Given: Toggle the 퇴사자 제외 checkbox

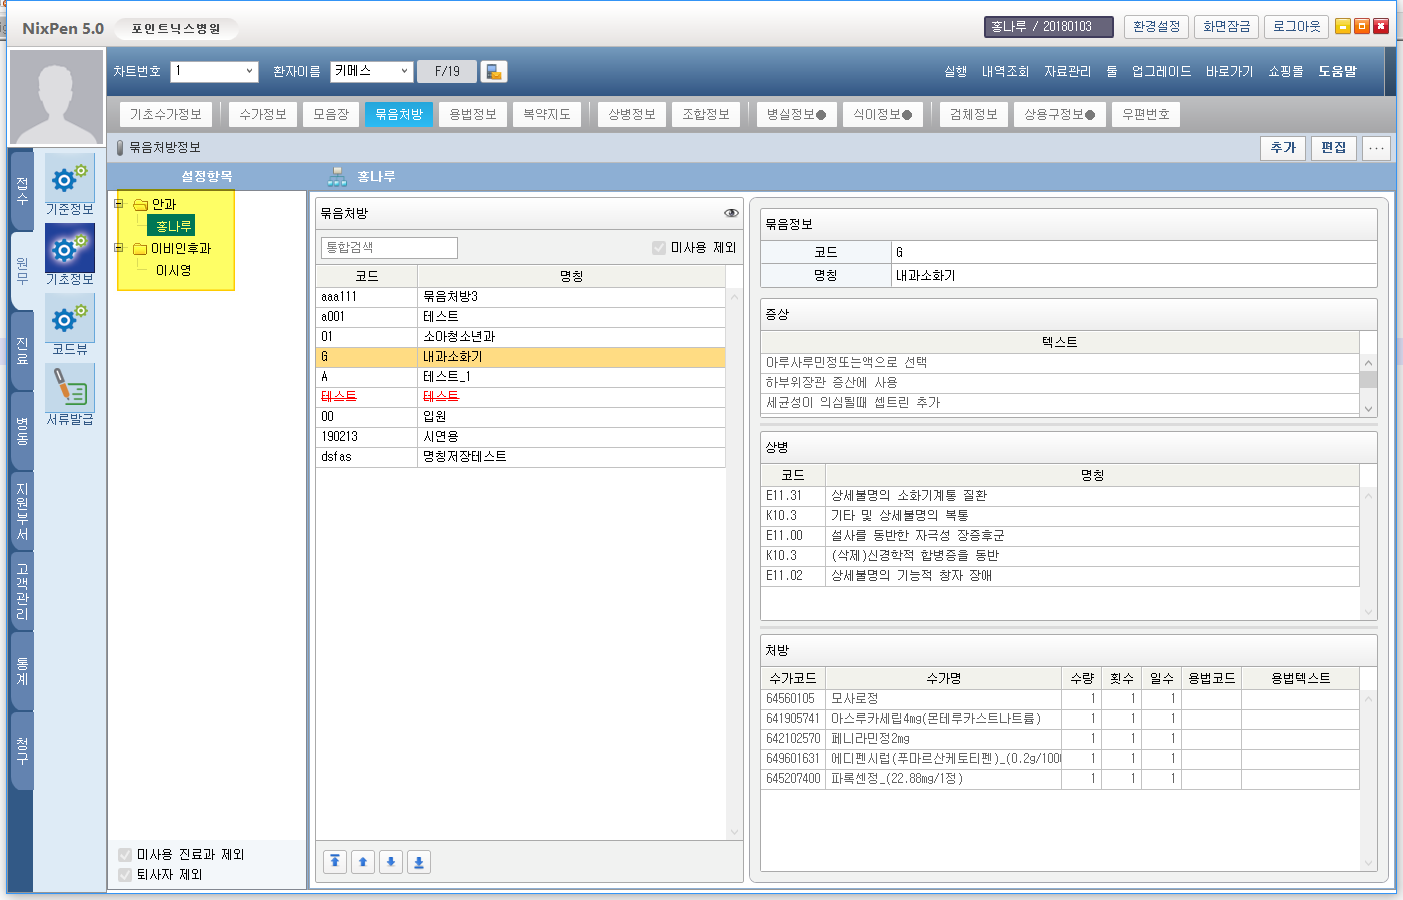Looking at the screenshot, I should tap(125, 875).
